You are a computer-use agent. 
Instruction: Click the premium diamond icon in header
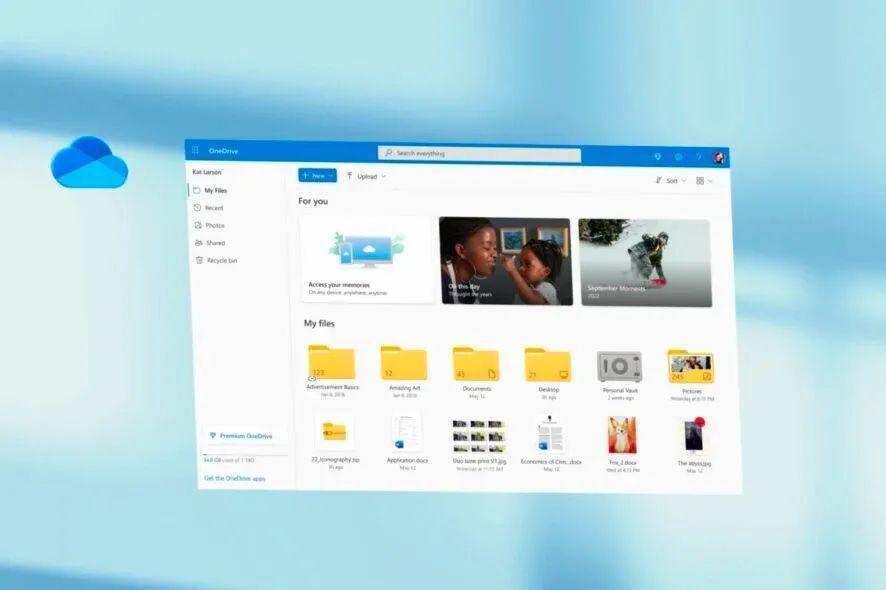click(657, 156)
